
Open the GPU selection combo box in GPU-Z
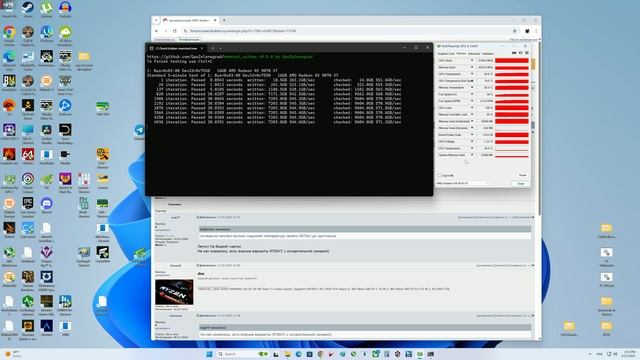462,183
